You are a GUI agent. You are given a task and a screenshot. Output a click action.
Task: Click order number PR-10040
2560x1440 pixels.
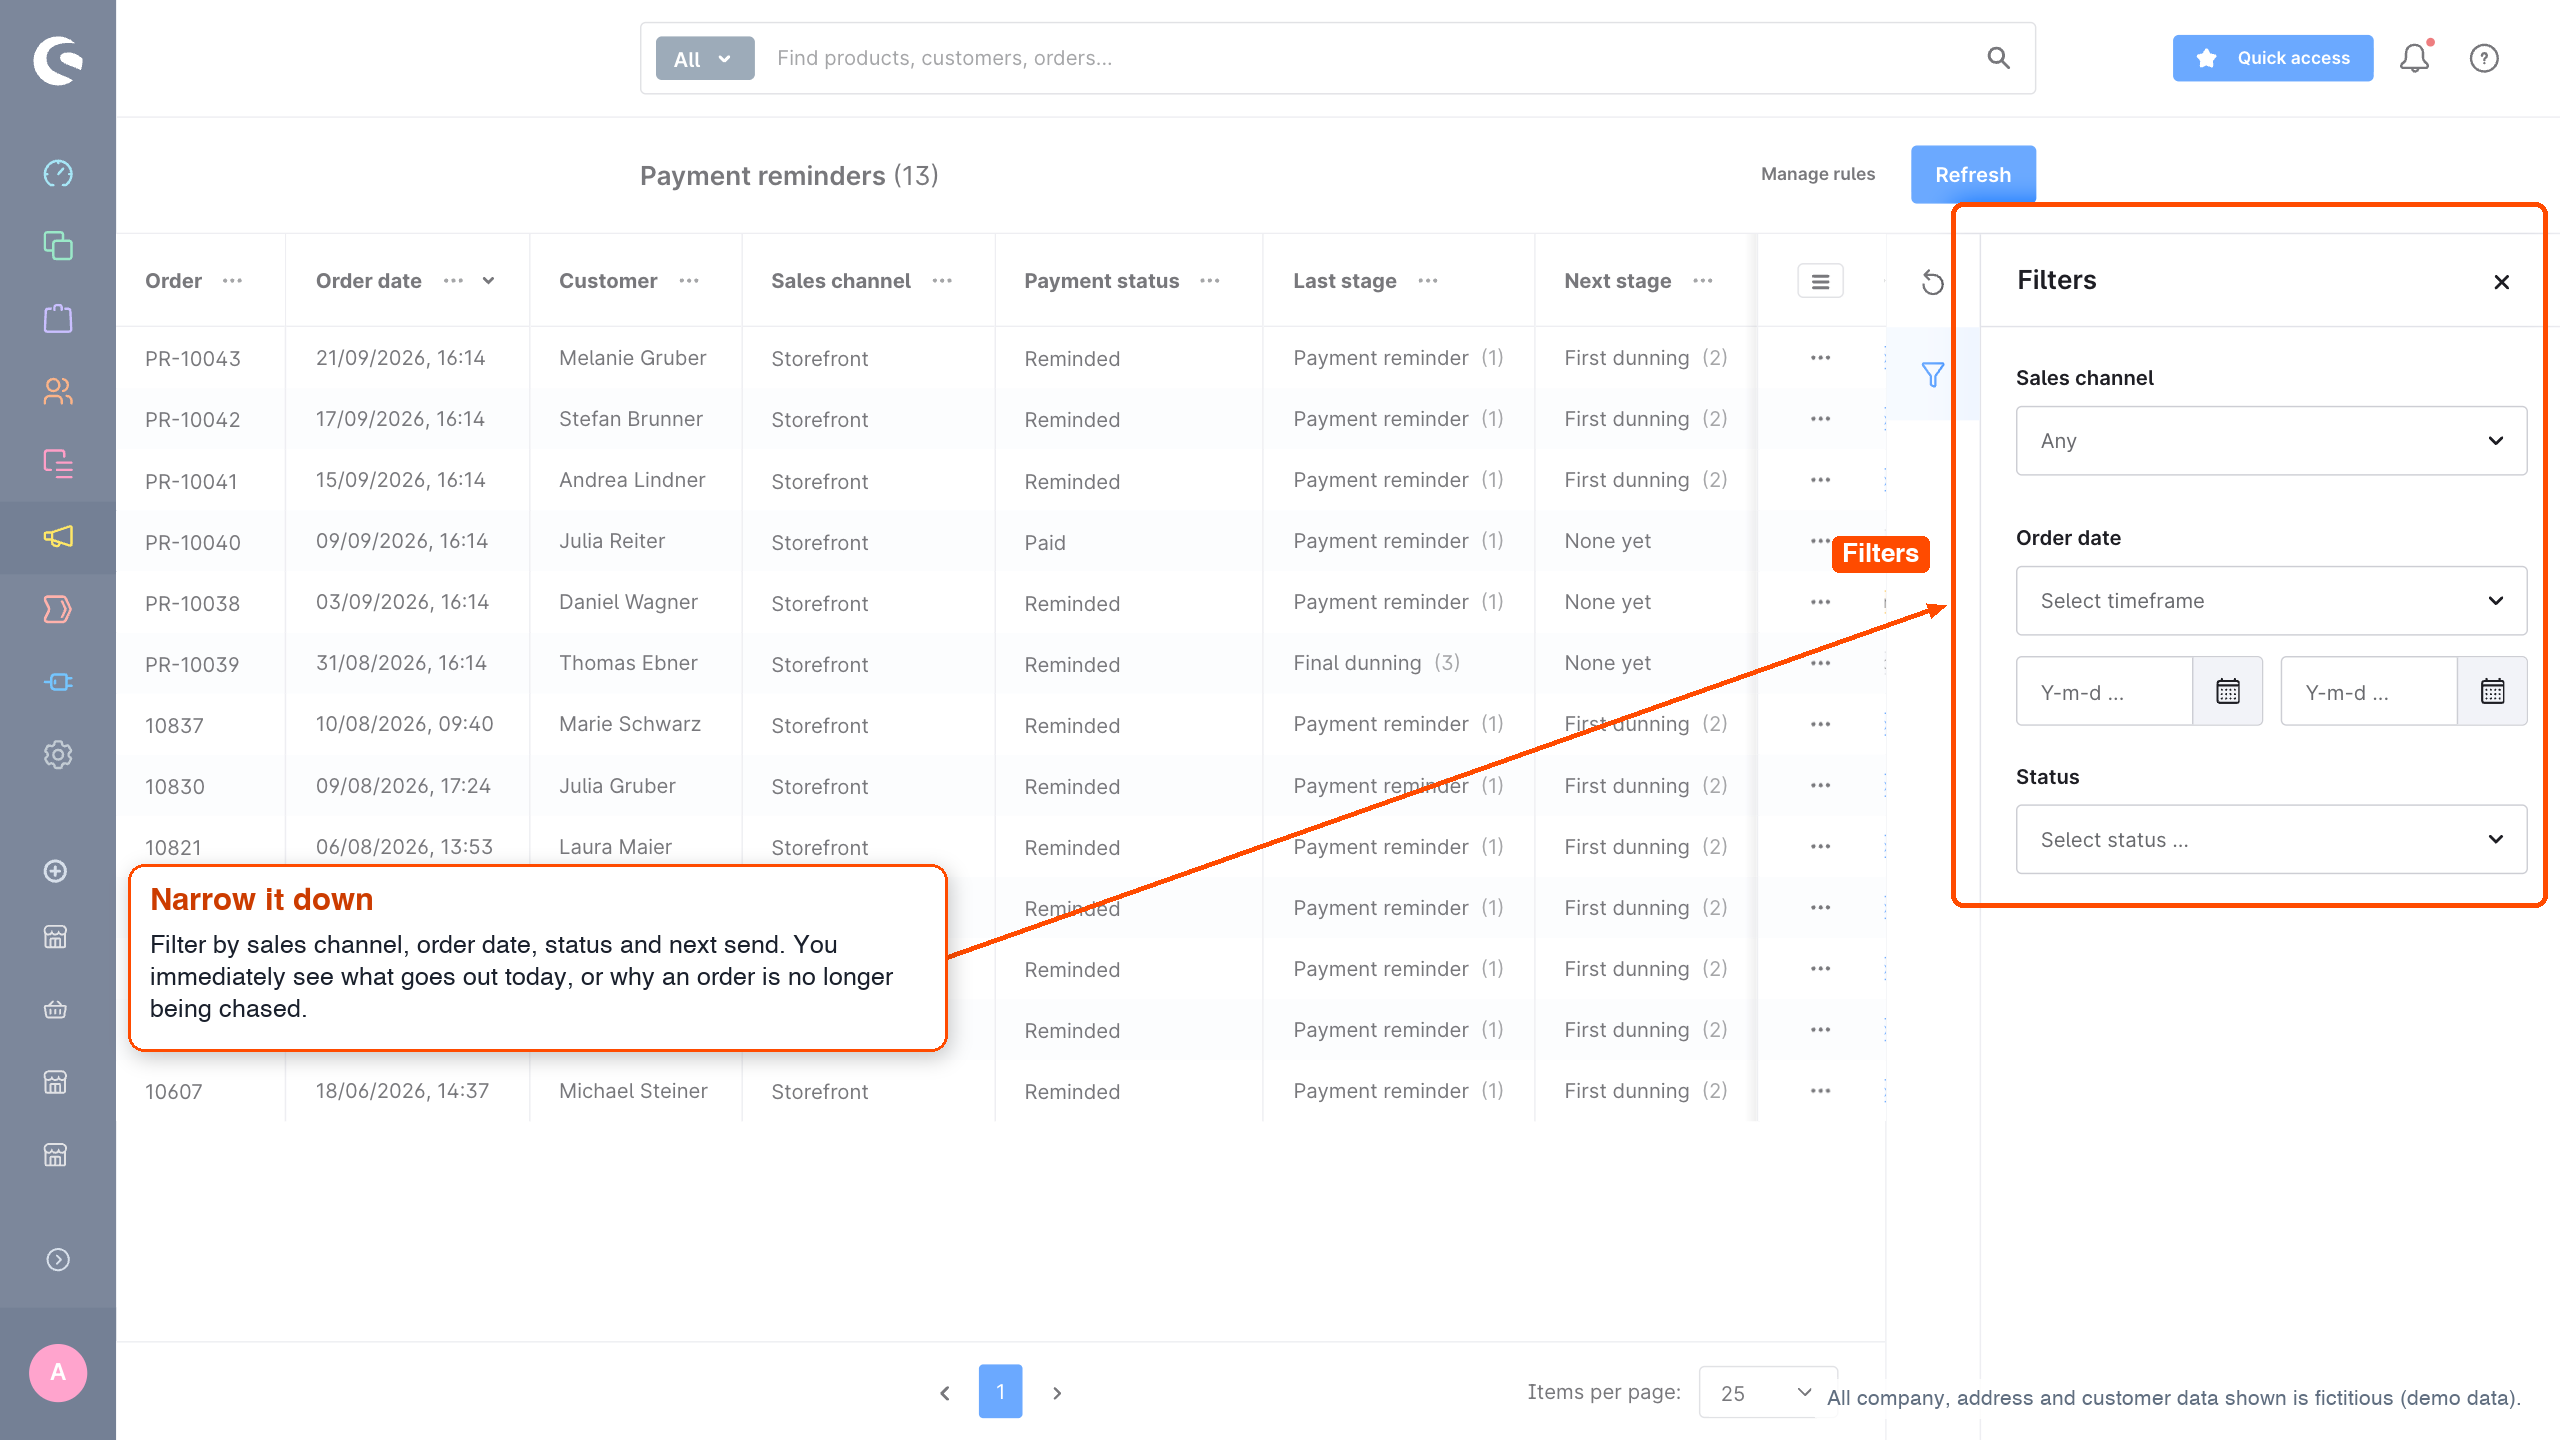193,542
